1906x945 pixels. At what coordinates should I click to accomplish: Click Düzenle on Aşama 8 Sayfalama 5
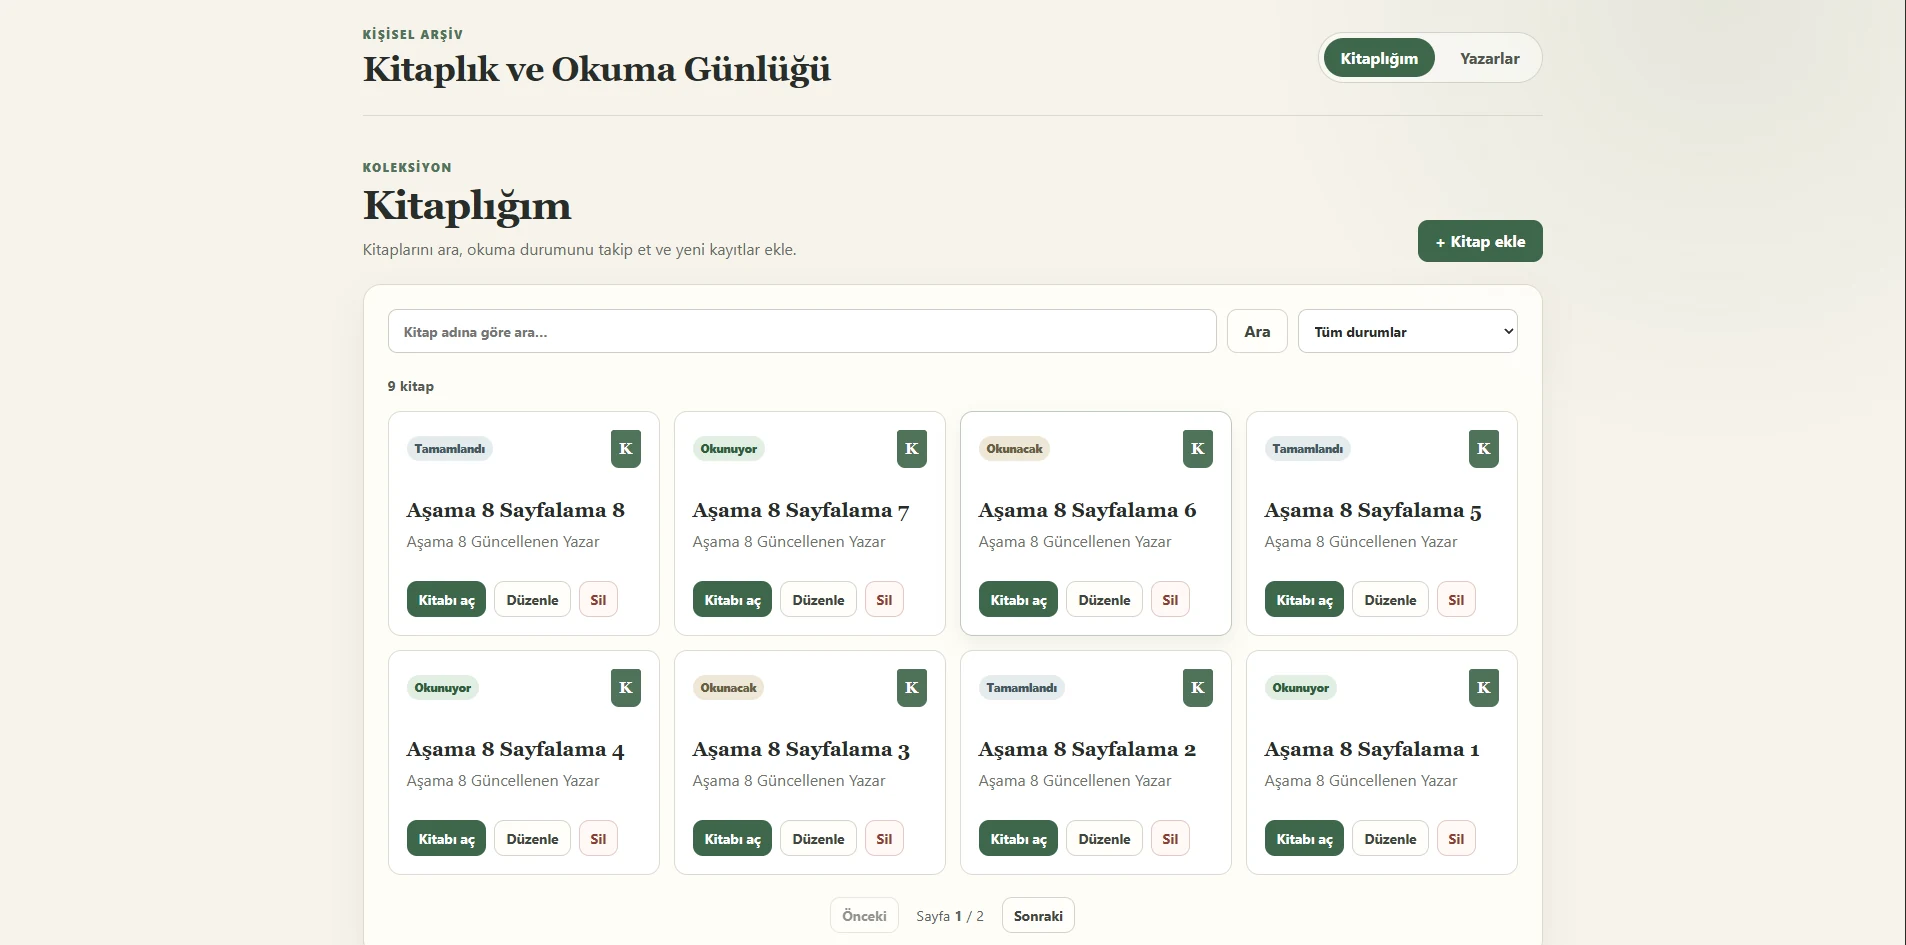[1390, 600]
